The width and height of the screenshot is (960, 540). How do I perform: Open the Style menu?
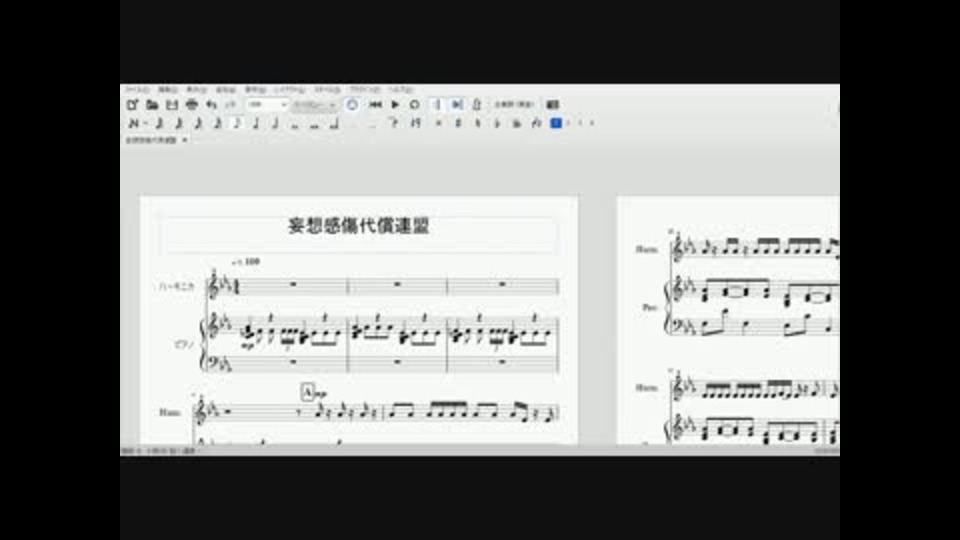coord(328,89)
